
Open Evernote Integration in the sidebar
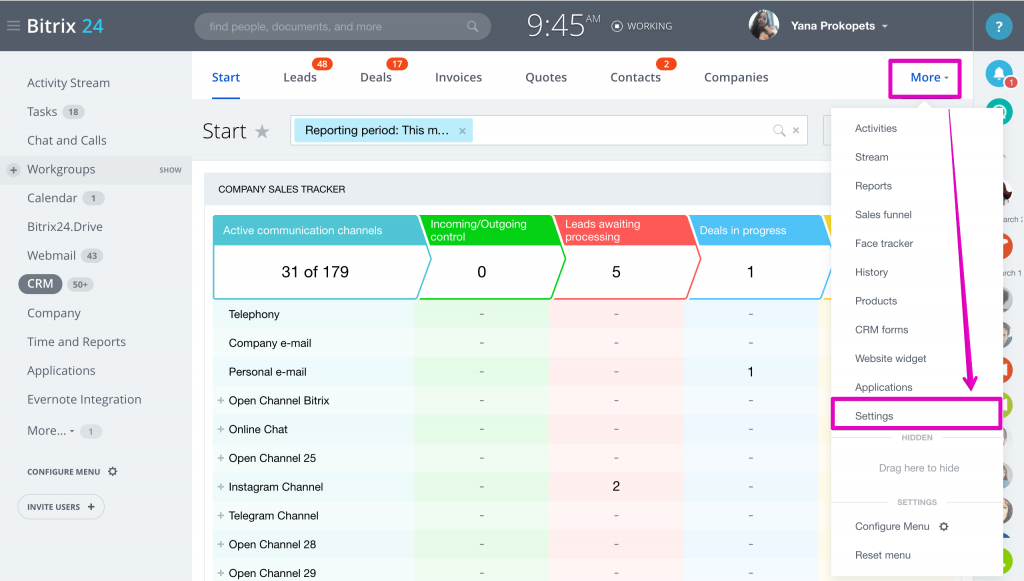(84, 400)
